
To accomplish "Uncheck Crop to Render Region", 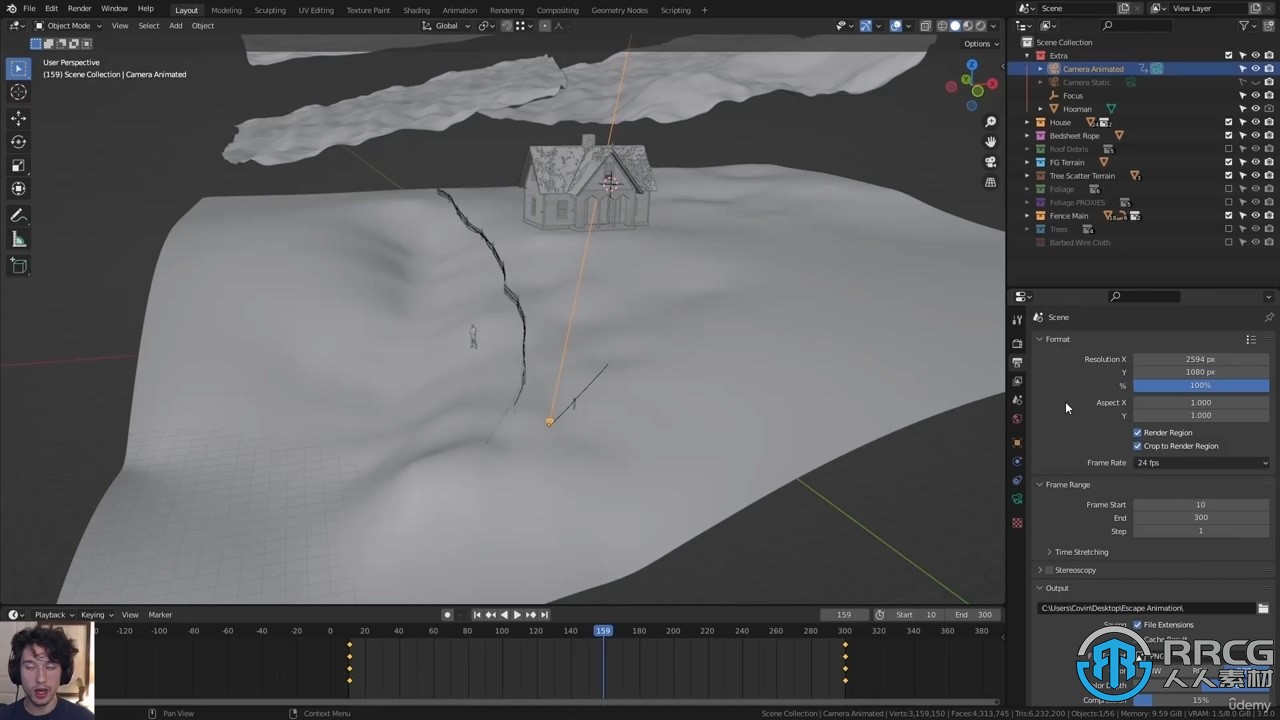I will 1137,446.
